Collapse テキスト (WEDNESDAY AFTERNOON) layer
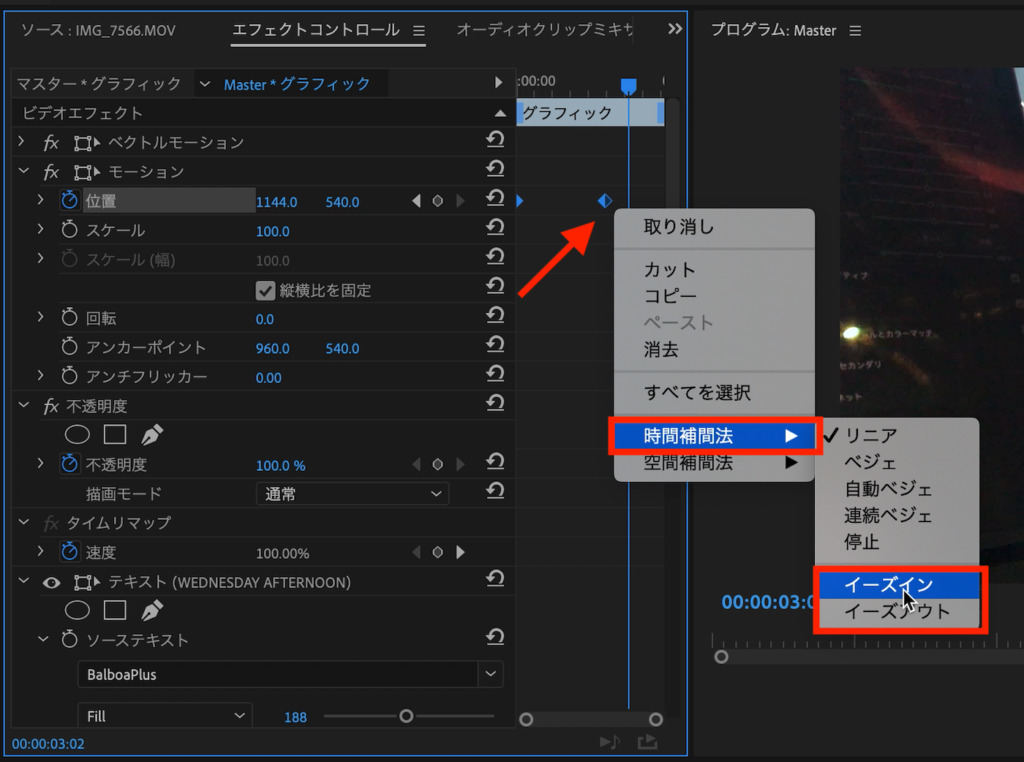The height and width of the screenshot is (762, 1024). tap(24, 580)
